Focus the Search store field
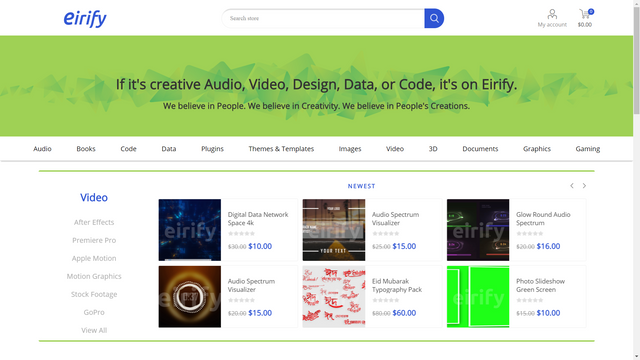 pos(323,18)
